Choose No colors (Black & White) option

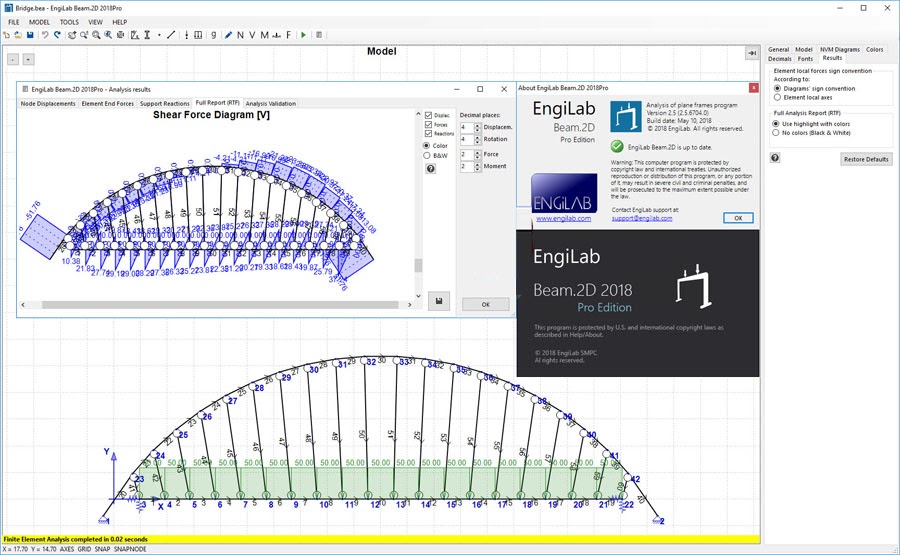coord(775,133)
